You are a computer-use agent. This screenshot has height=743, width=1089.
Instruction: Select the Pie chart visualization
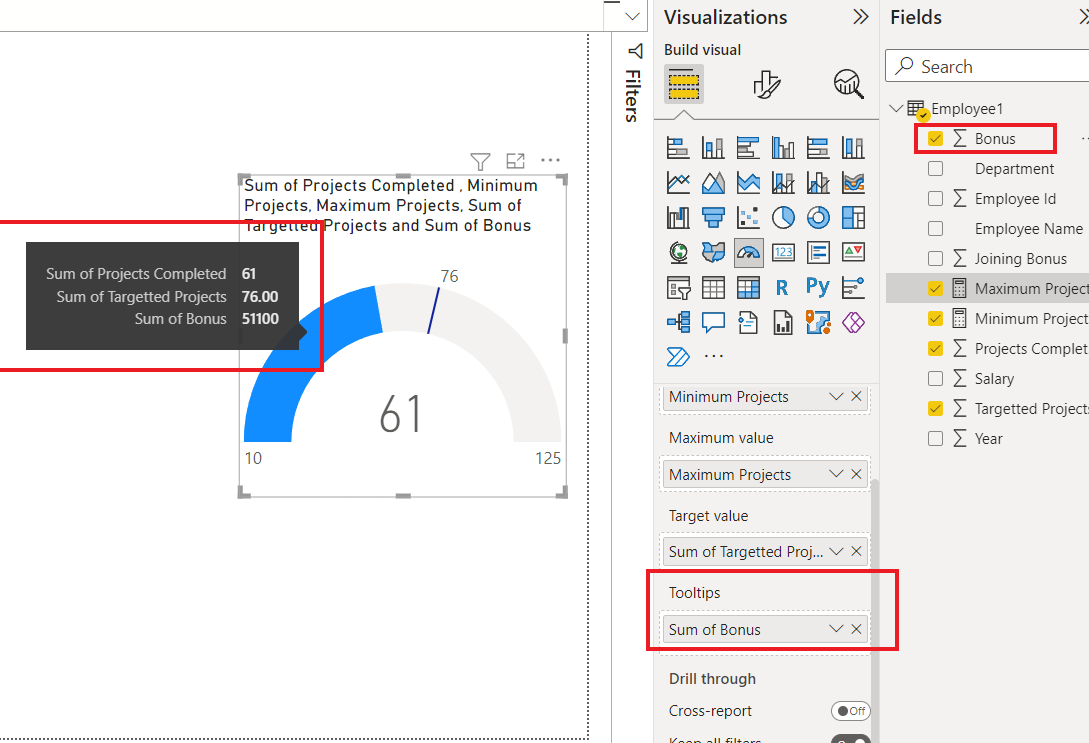point(783,217)
